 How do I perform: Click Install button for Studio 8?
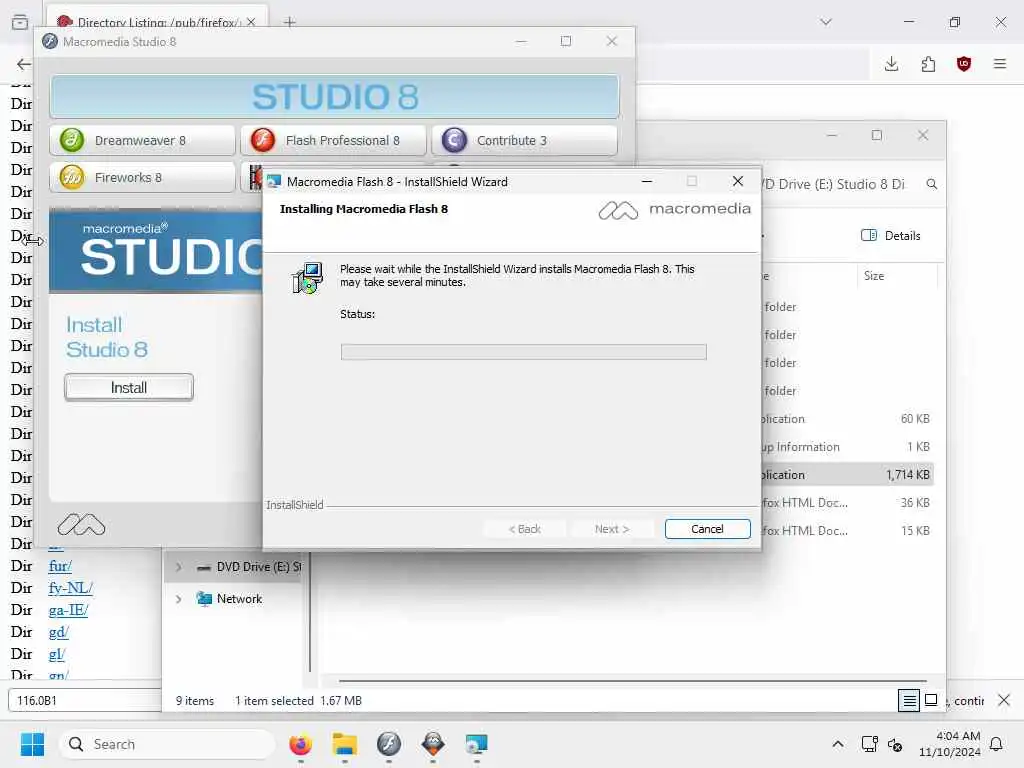coord(129,387)
